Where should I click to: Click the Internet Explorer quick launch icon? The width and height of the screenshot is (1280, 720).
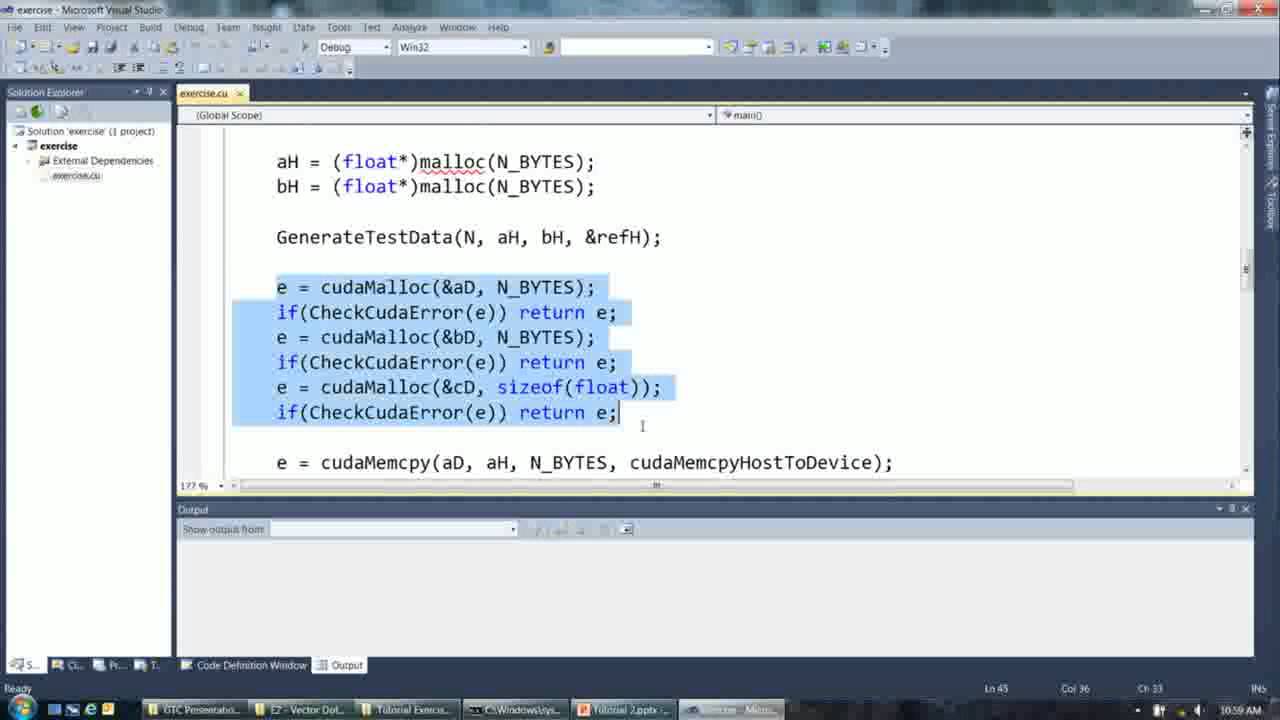tap(90, 710)
